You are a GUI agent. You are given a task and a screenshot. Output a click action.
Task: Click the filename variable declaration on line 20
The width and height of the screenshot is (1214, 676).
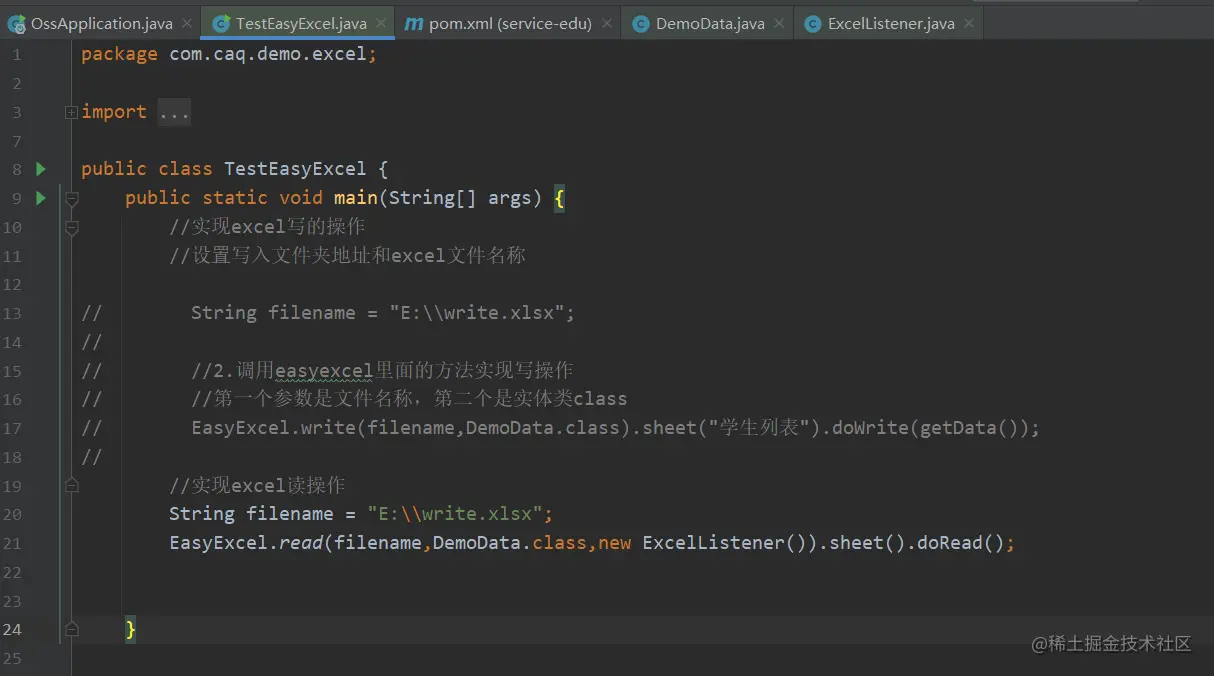click(x=290, y=514)
